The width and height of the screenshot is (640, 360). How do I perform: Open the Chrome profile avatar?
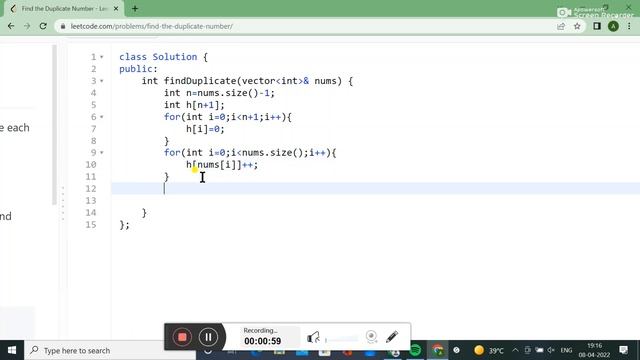coord(613,26)
